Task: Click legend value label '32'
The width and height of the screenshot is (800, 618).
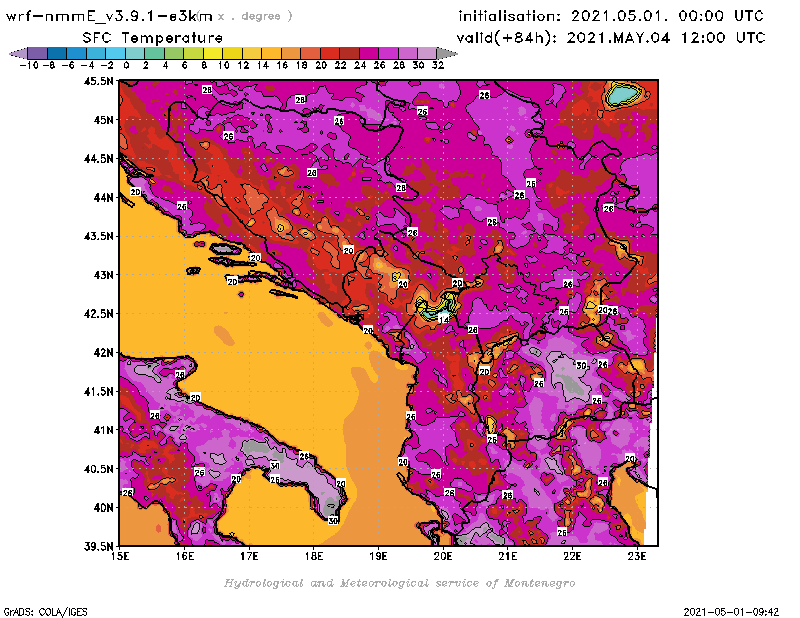Action: 438,65
